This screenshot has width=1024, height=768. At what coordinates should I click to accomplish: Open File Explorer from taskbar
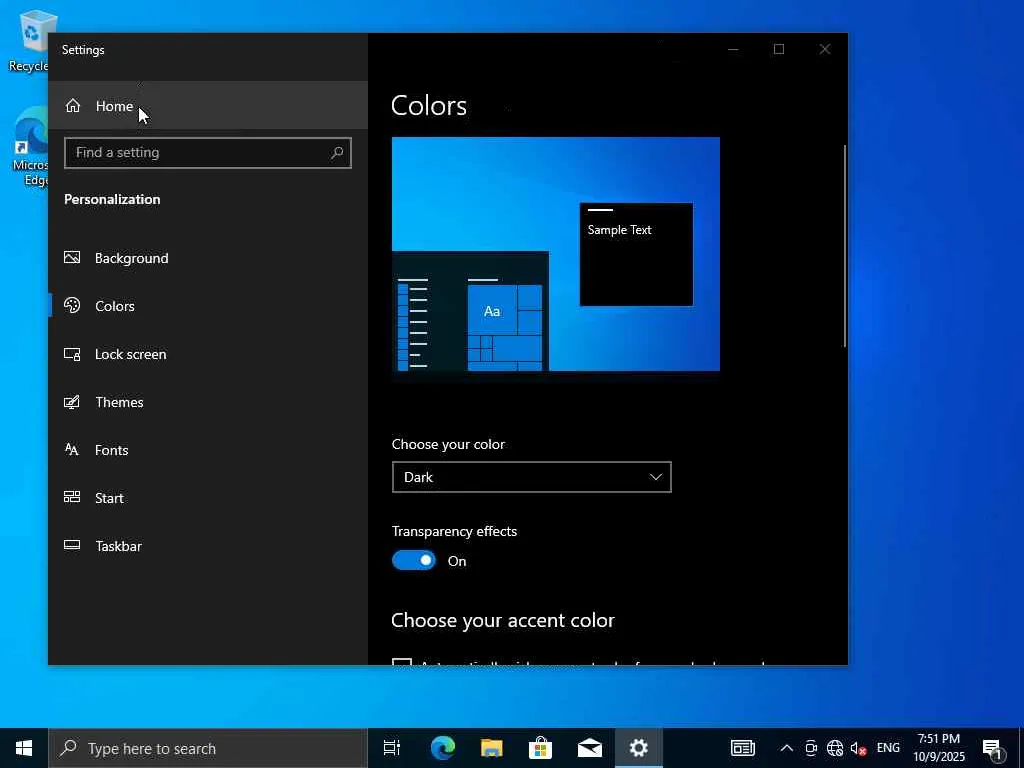[x=492, y=748]
